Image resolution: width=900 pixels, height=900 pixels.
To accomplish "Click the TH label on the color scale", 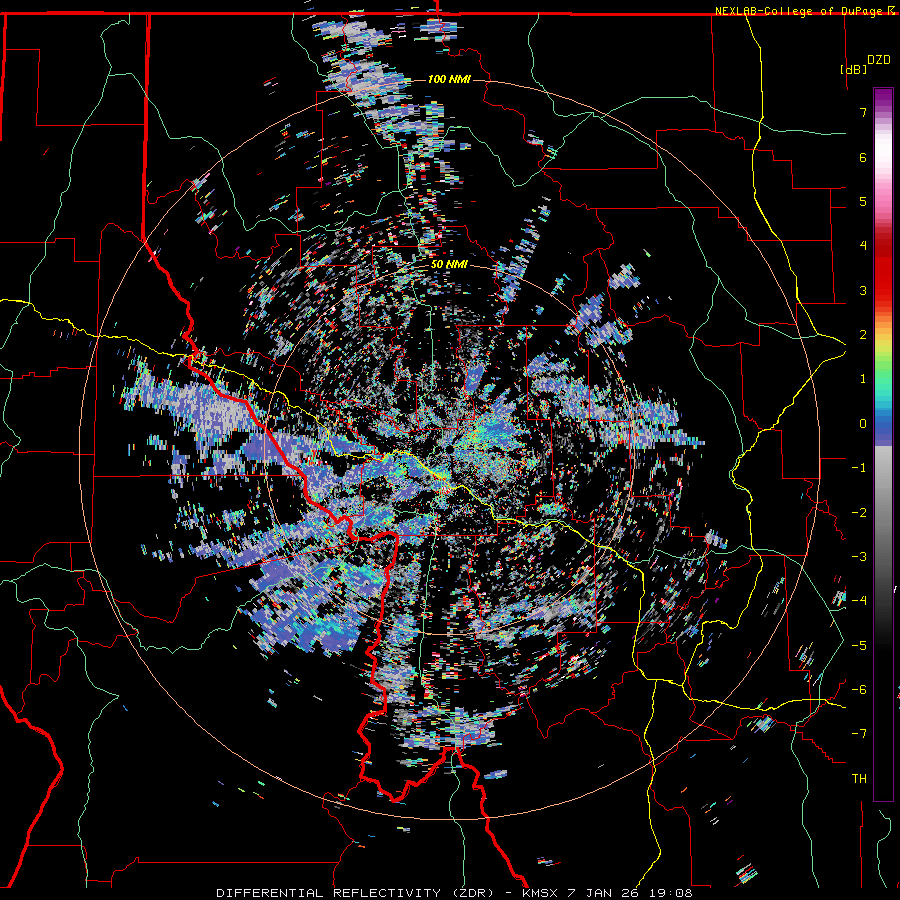I will tap(859, 779).
